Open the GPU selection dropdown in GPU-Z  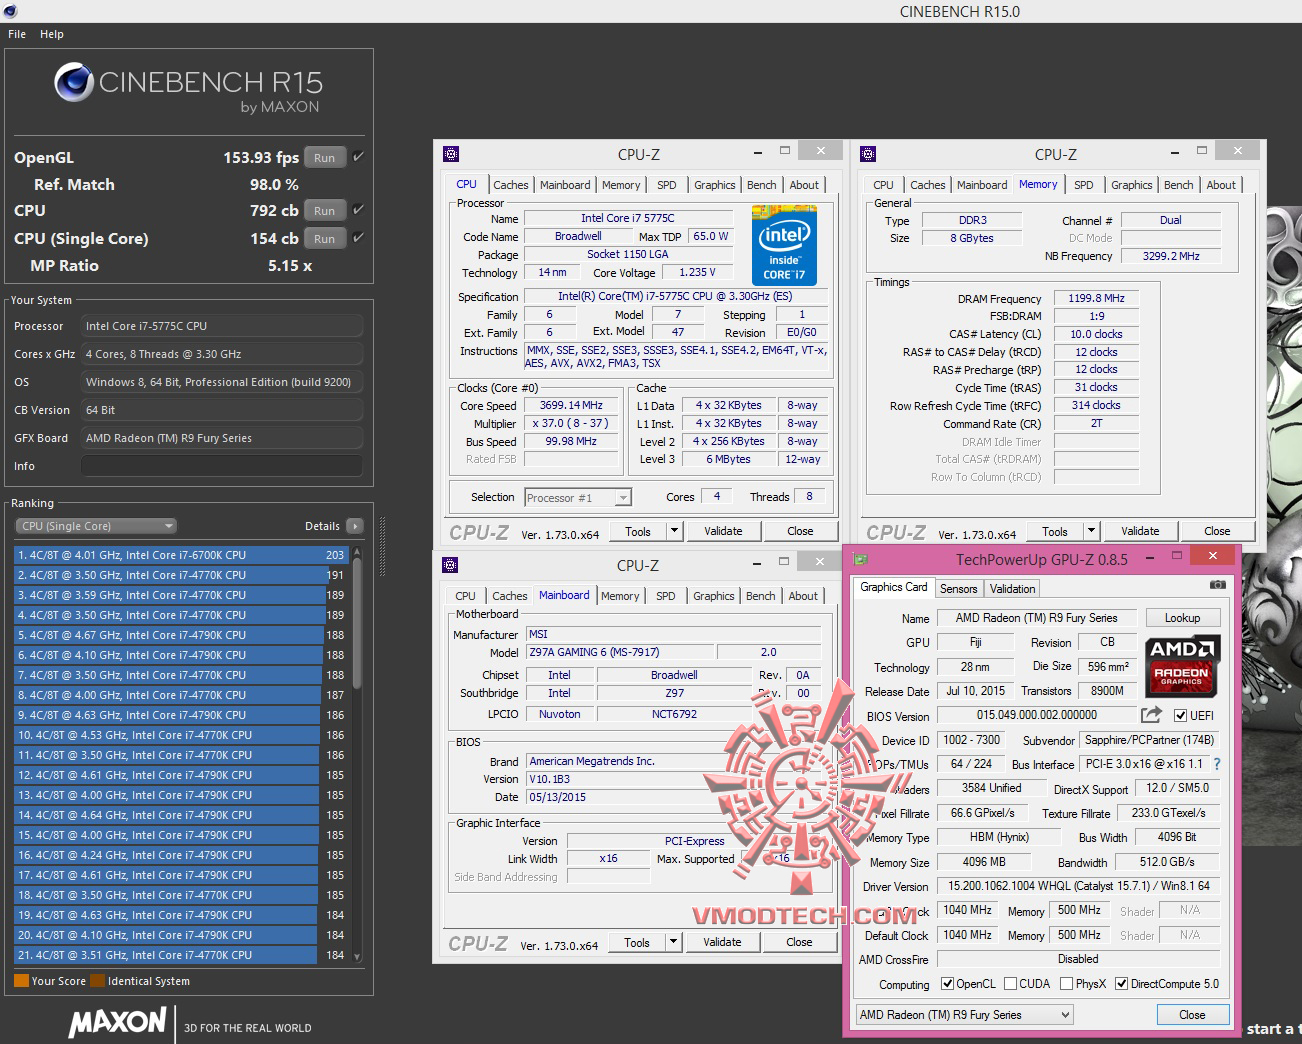point(965,1014)
